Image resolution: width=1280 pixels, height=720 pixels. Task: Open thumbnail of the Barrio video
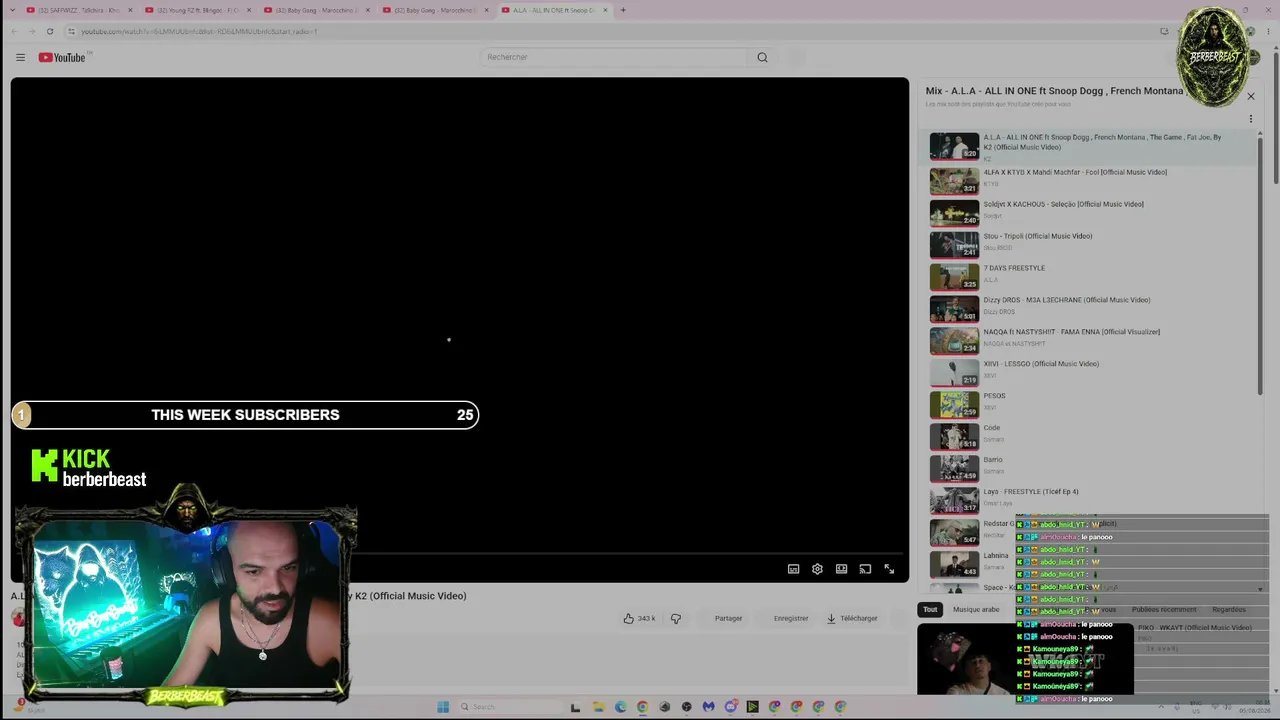pyautogui.click(x=954, y=468)
